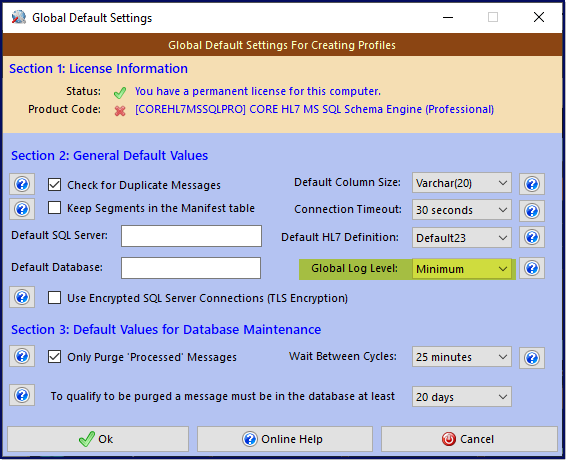The width and height of the screenshot is (568, 462).
Task: Open purge age dropdown showing 20 days
Action: pos(462,397)
